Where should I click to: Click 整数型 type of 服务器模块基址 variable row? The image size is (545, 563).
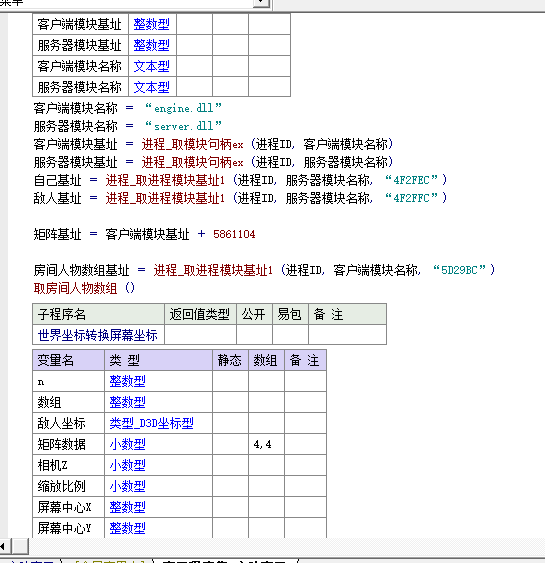[152, 45]
